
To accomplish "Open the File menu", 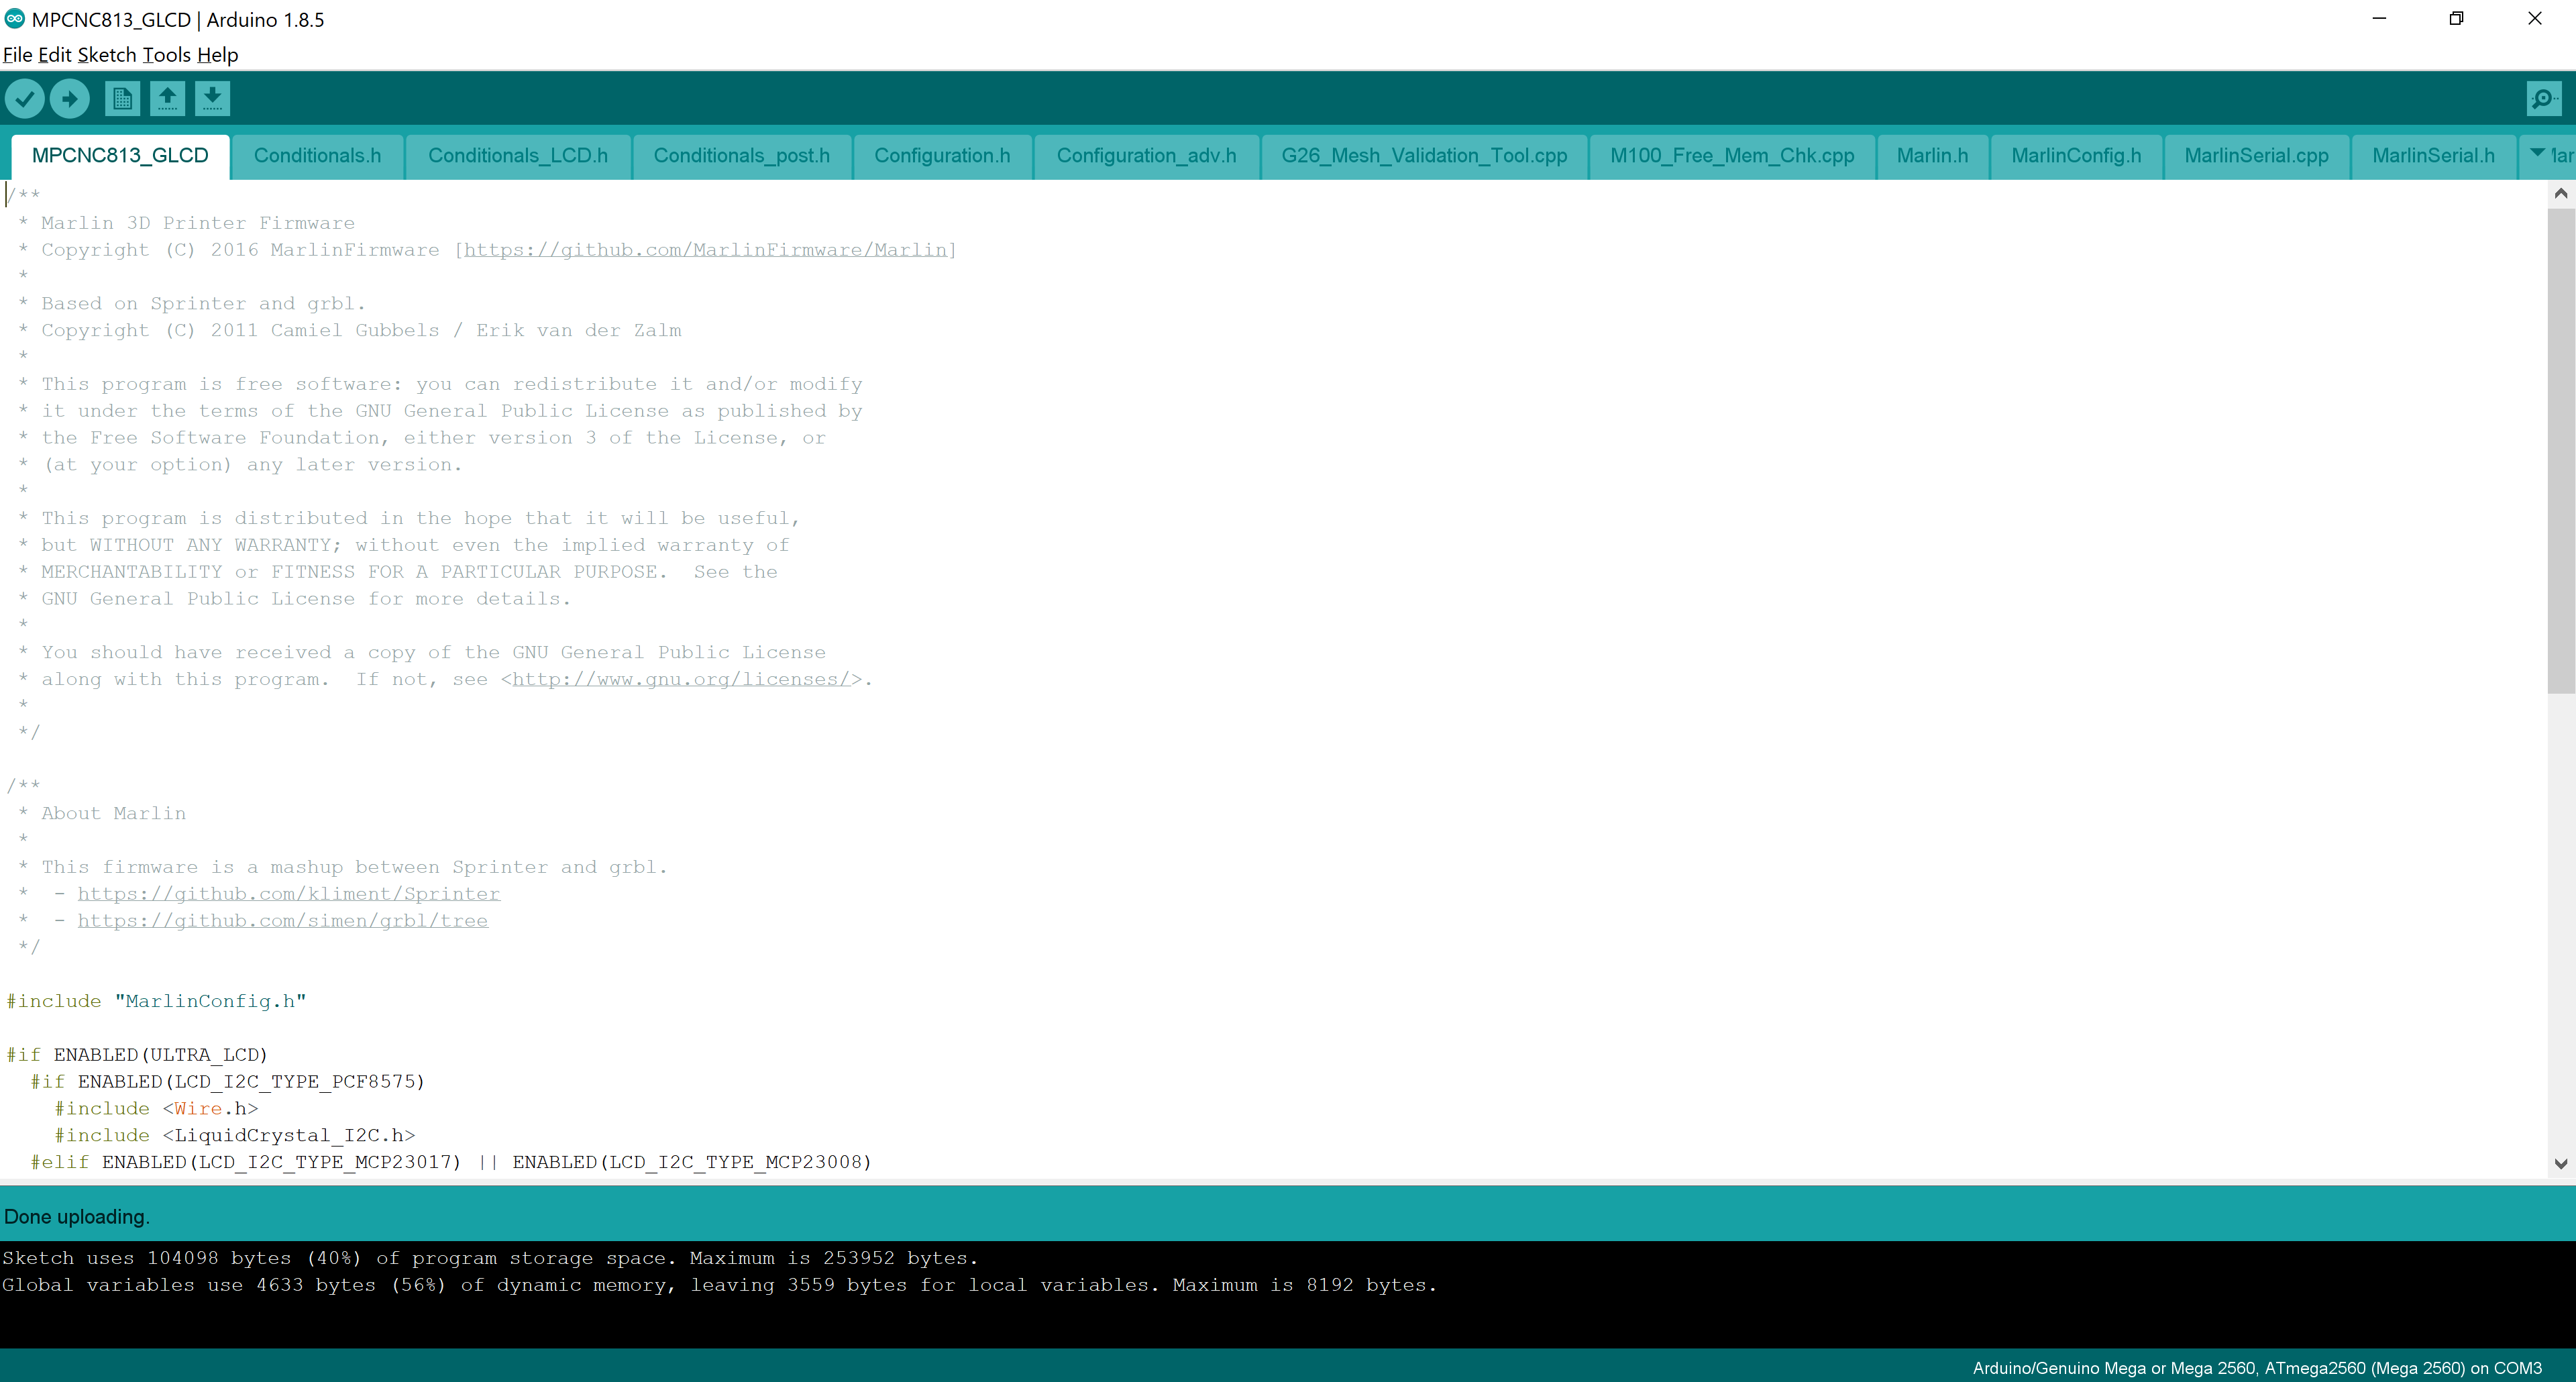I will click(x=17, y=55).
